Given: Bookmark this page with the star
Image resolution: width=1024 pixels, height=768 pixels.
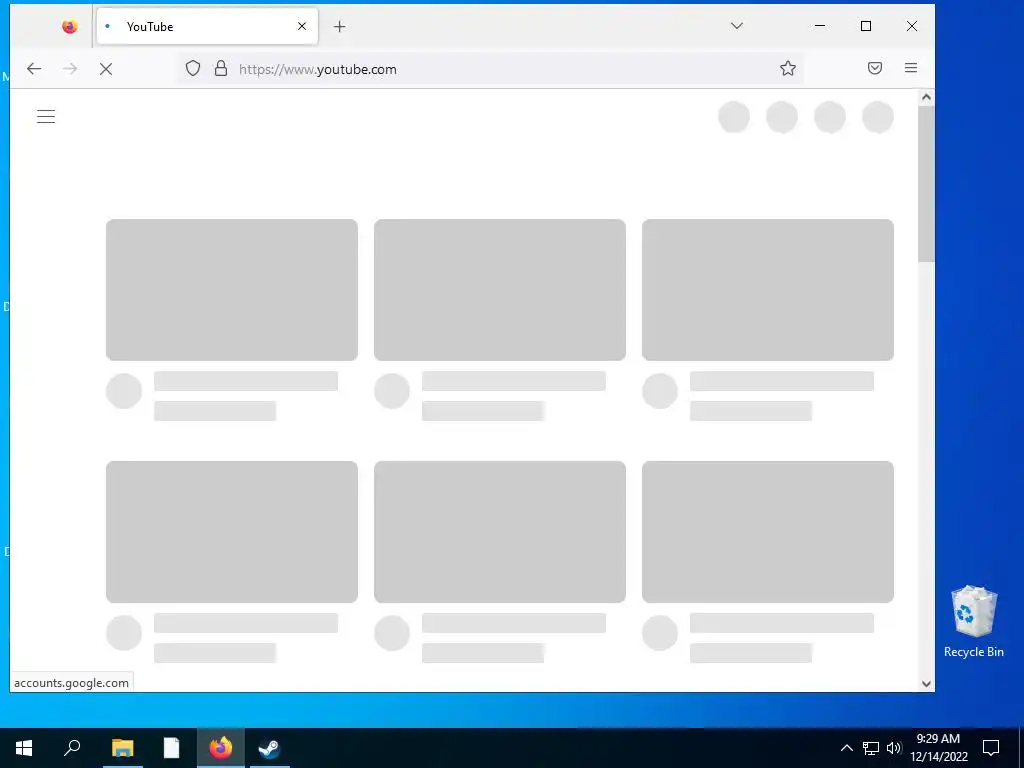Looking at the screenshot, I should tap(788, 69).
